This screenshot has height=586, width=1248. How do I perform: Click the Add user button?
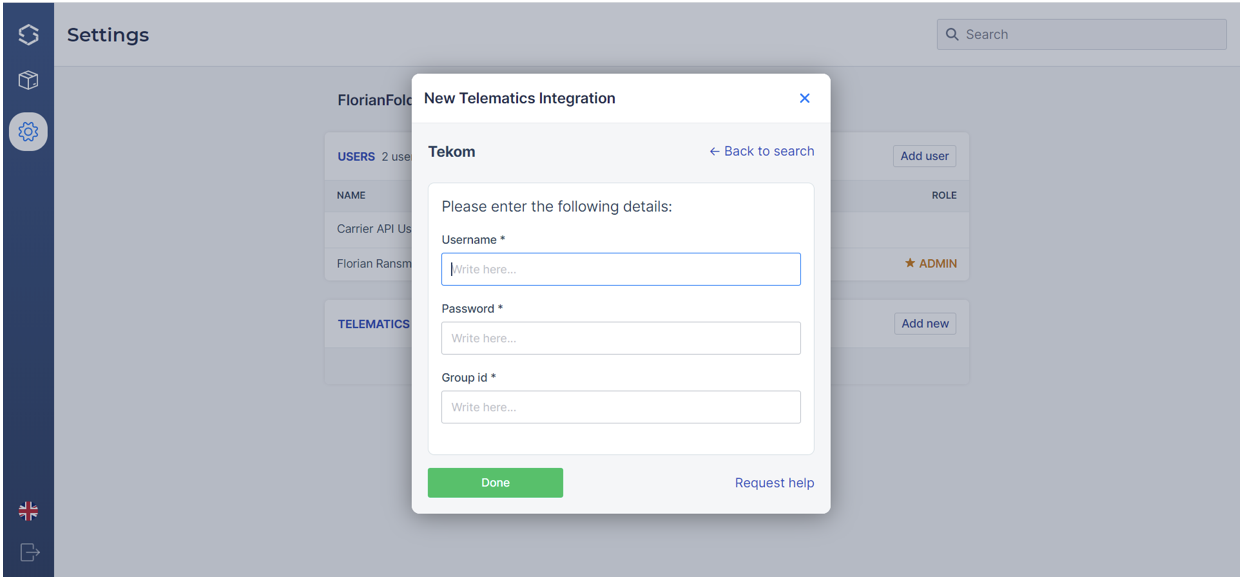pyautogui.click(x=924, y=156)
